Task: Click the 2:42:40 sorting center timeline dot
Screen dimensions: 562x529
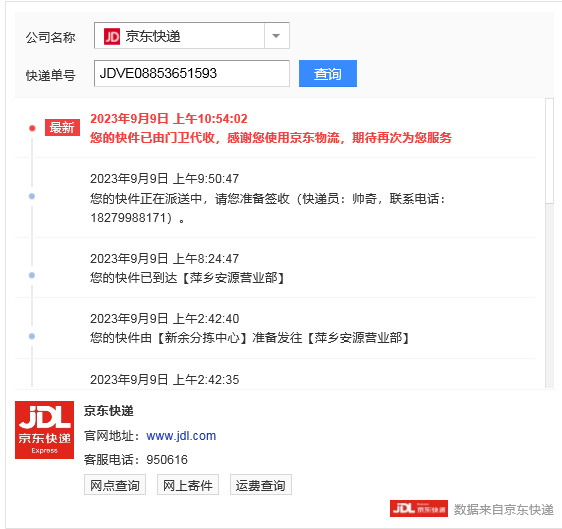Action: [x=32, y=336]
